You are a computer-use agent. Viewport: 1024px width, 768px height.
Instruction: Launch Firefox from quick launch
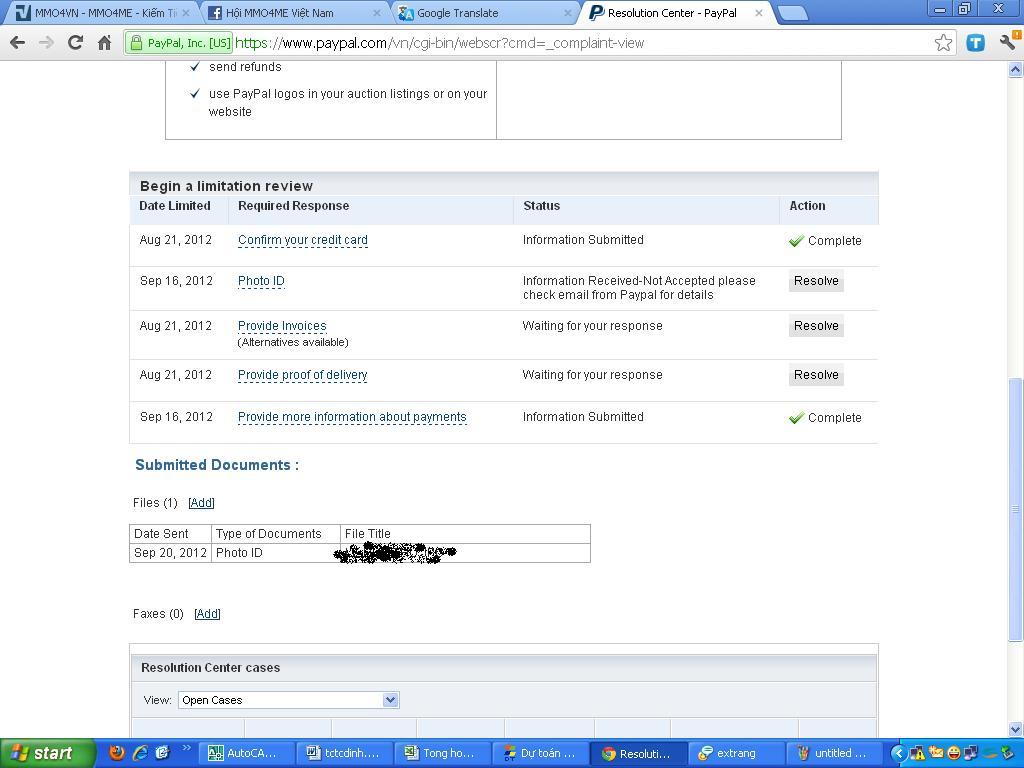click(117, 753)
